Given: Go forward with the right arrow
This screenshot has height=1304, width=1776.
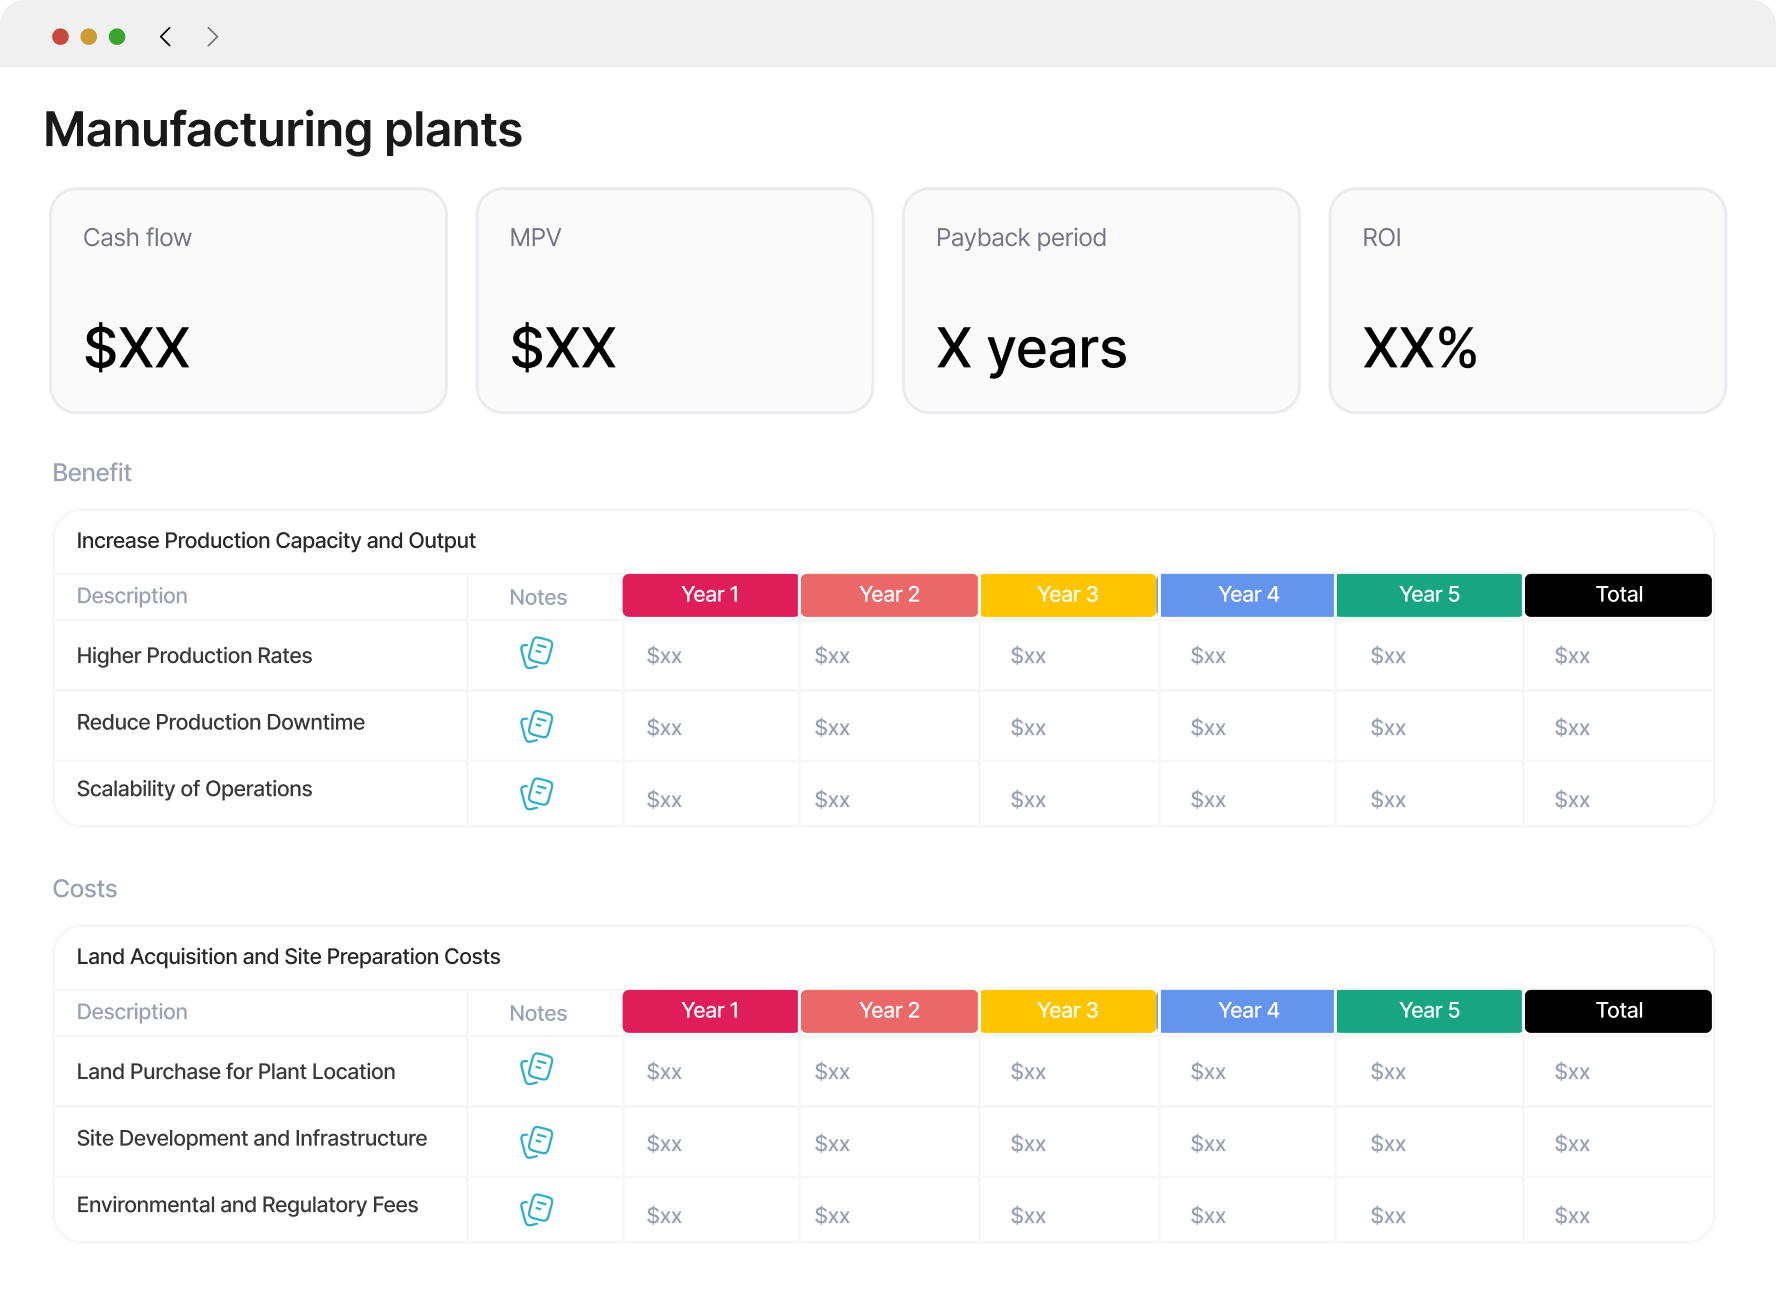Looking at the screenshot, I should tap(212, 37).
